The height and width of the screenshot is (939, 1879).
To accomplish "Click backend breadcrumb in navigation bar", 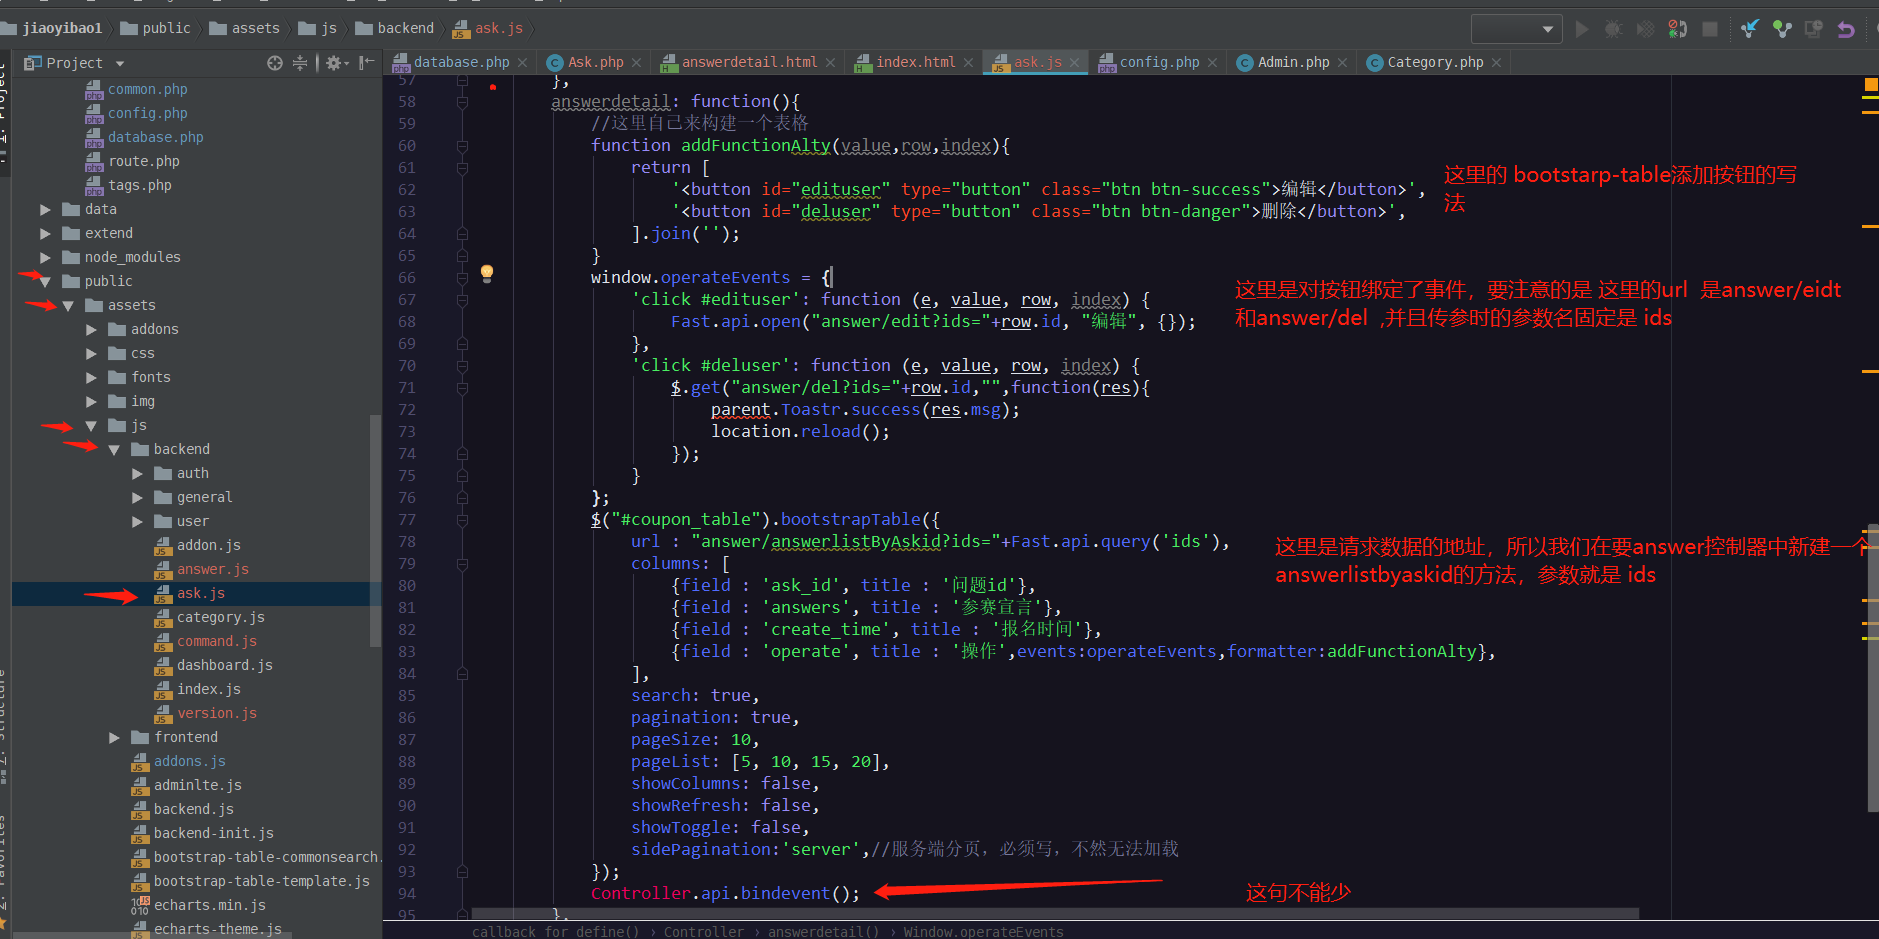I will (x=405, y=28).
